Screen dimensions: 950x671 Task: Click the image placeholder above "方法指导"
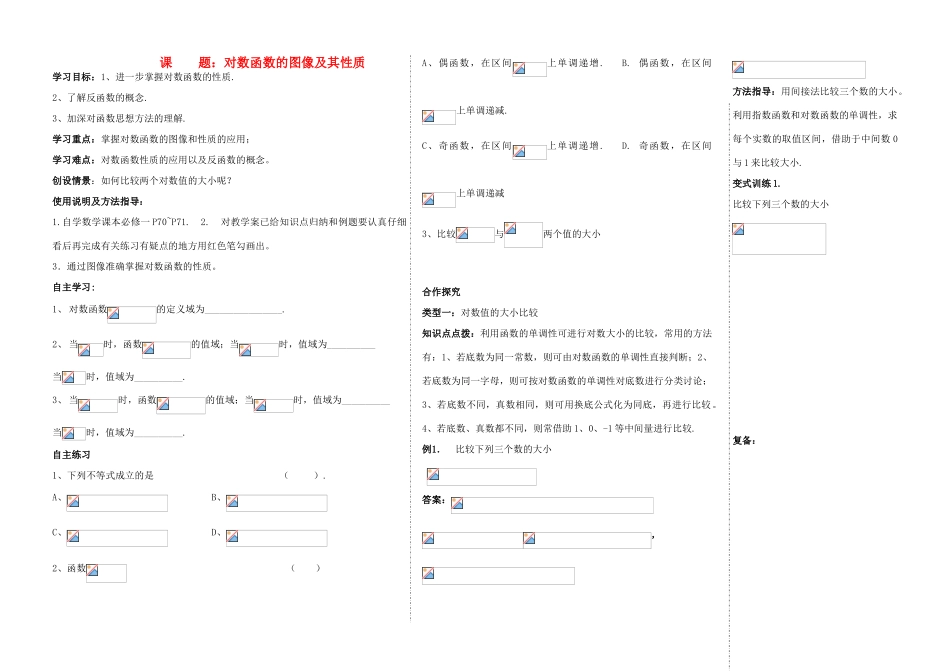pos(799,70)
